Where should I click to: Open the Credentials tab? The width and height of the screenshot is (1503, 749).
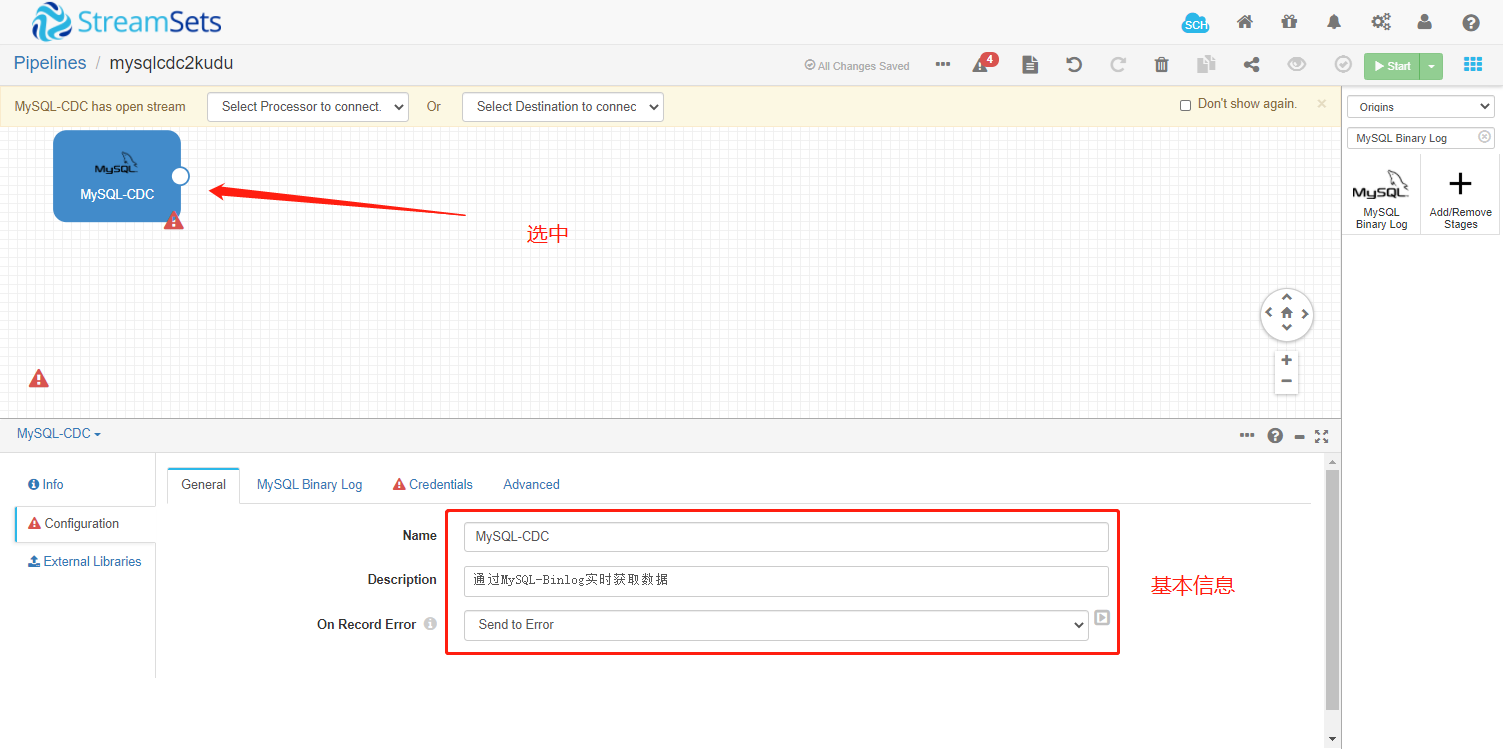point(433,484)
